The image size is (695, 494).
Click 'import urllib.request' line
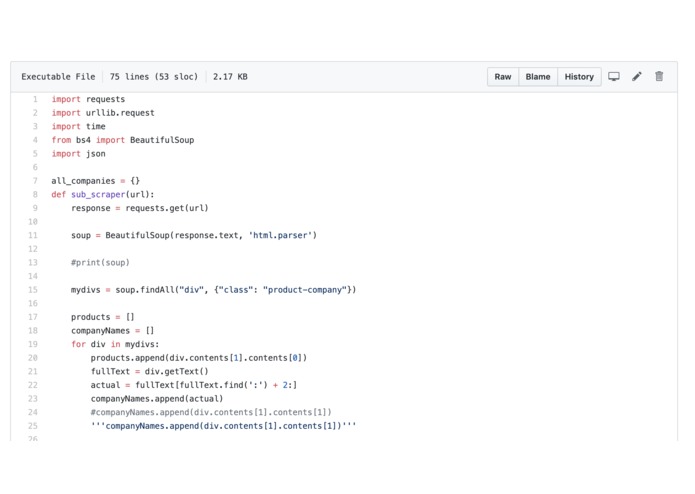coord(103,113)
